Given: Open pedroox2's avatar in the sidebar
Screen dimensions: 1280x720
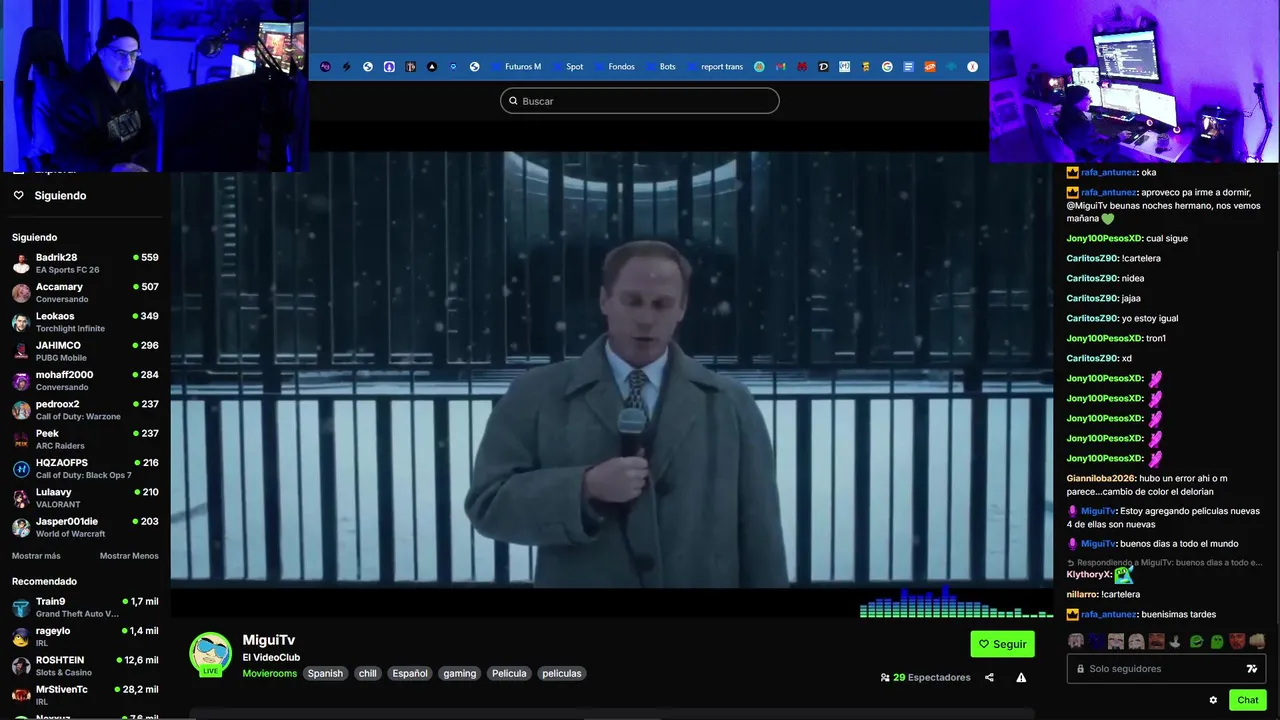Looking at the screenshot, I should point(21,410).
